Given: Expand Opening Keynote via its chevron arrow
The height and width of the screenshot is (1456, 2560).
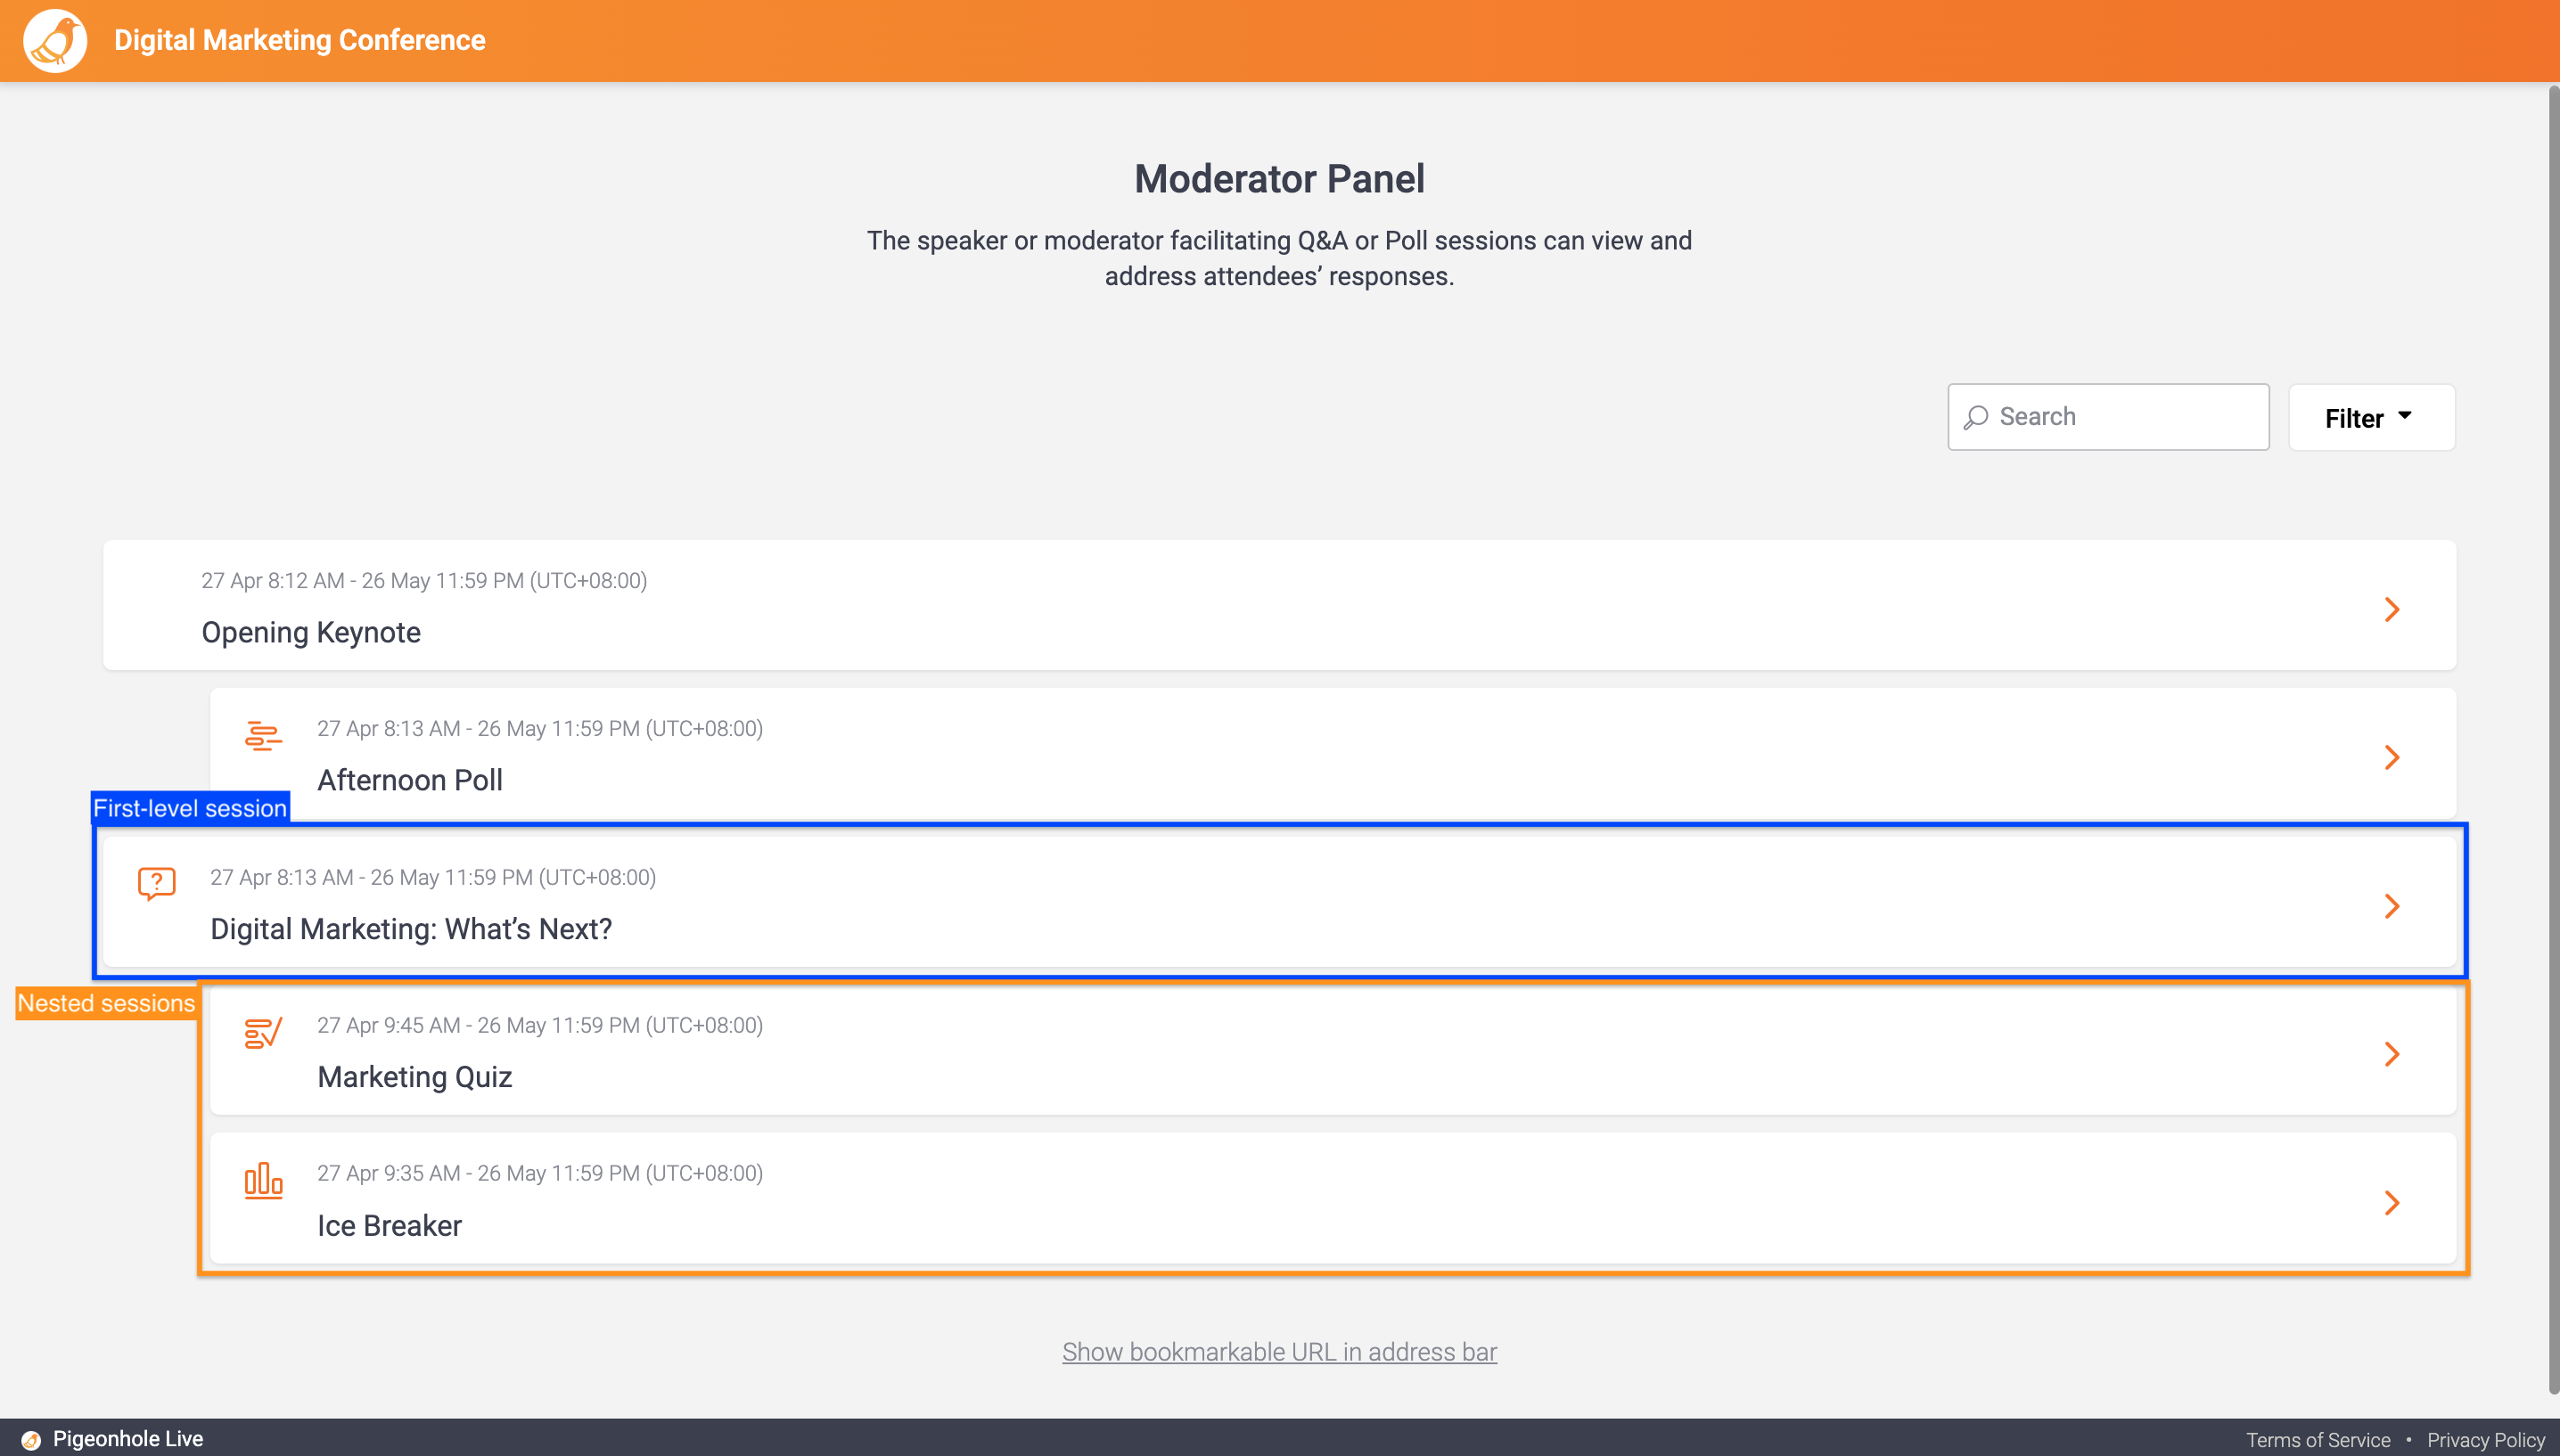Looking at the screenshot, I should pyautogui.click(x=2392, y=609).
